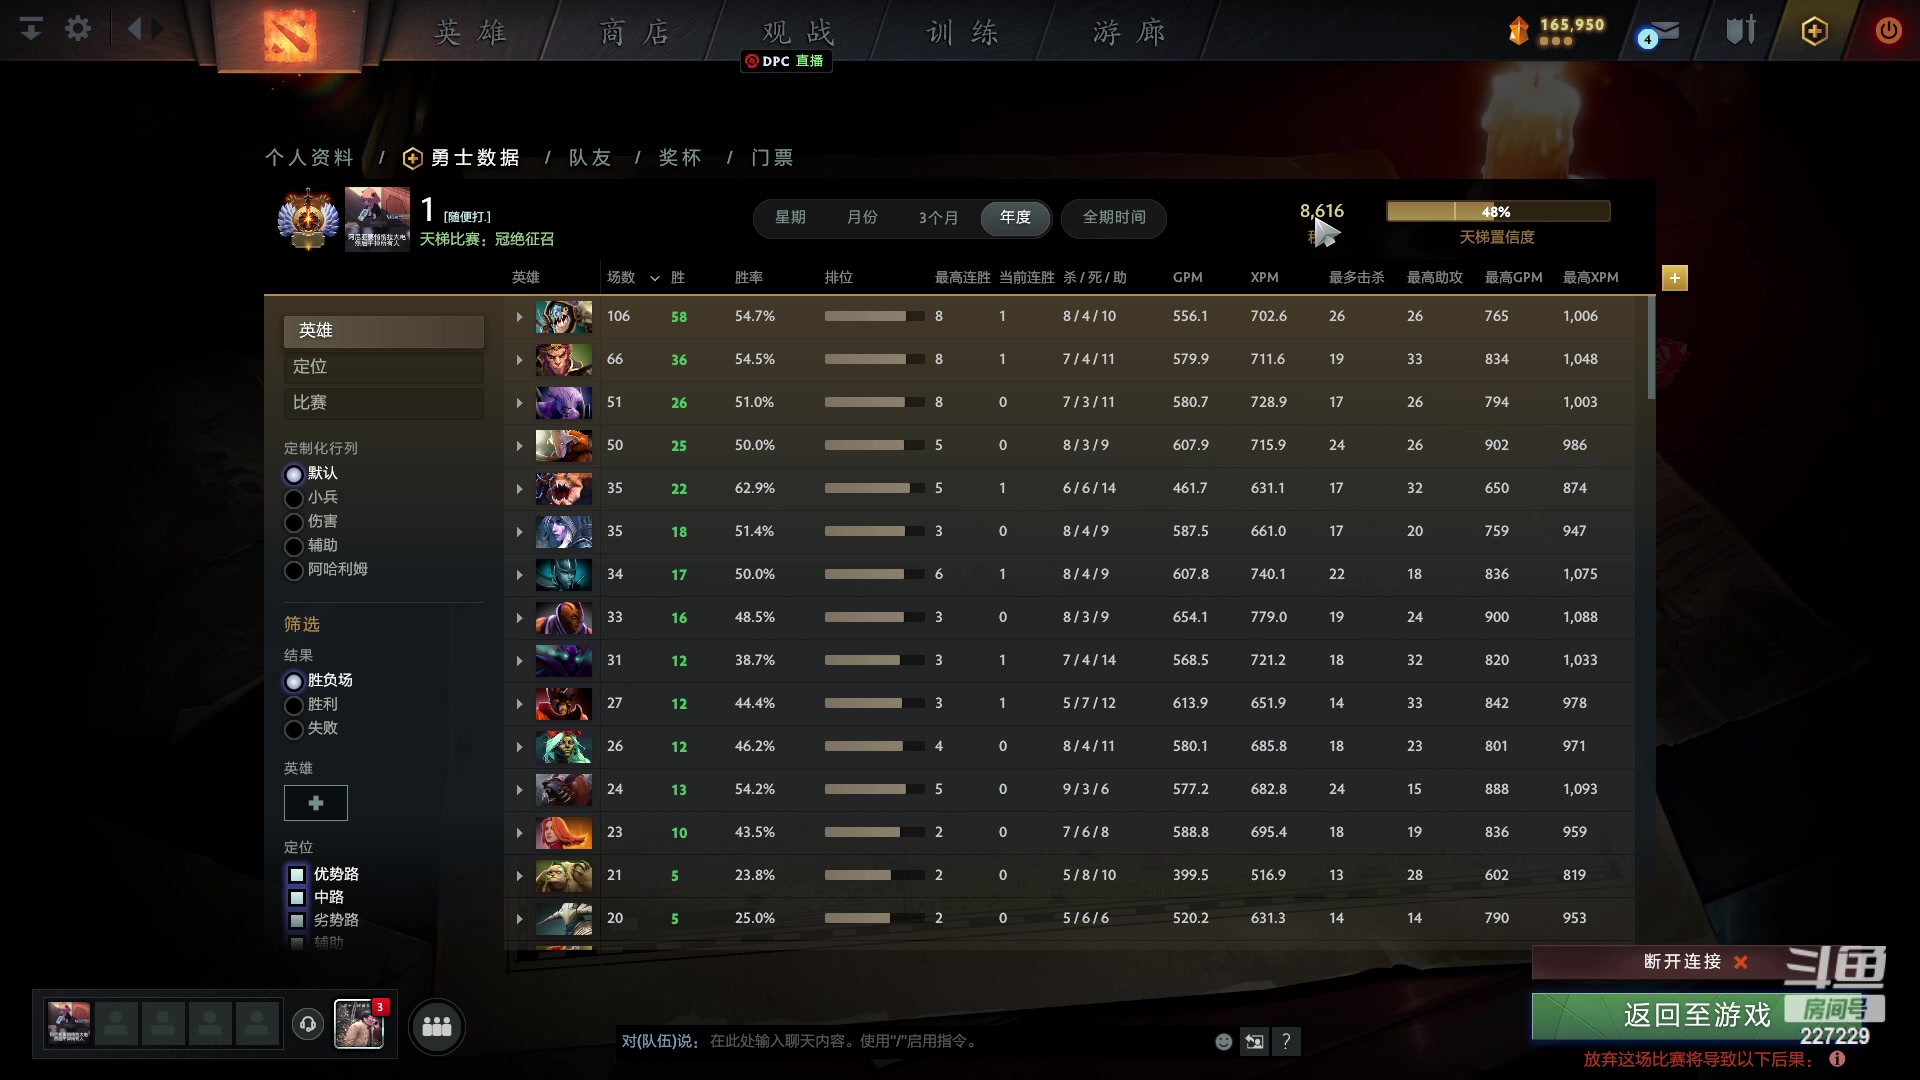Image resolution: width=1920 pixels, height=1080 pixels.
Task: Open the Dota Plus hexagon icon
Action: [x=1815, y=31]
